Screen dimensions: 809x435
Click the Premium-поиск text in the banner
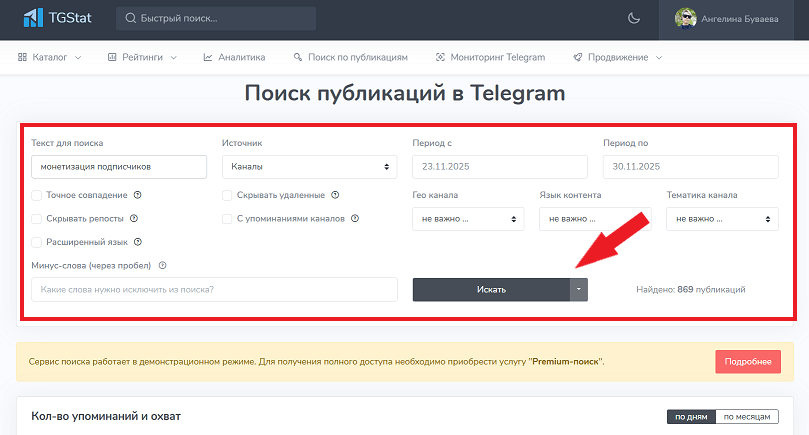pyautogui.click(x=565, y=362)
